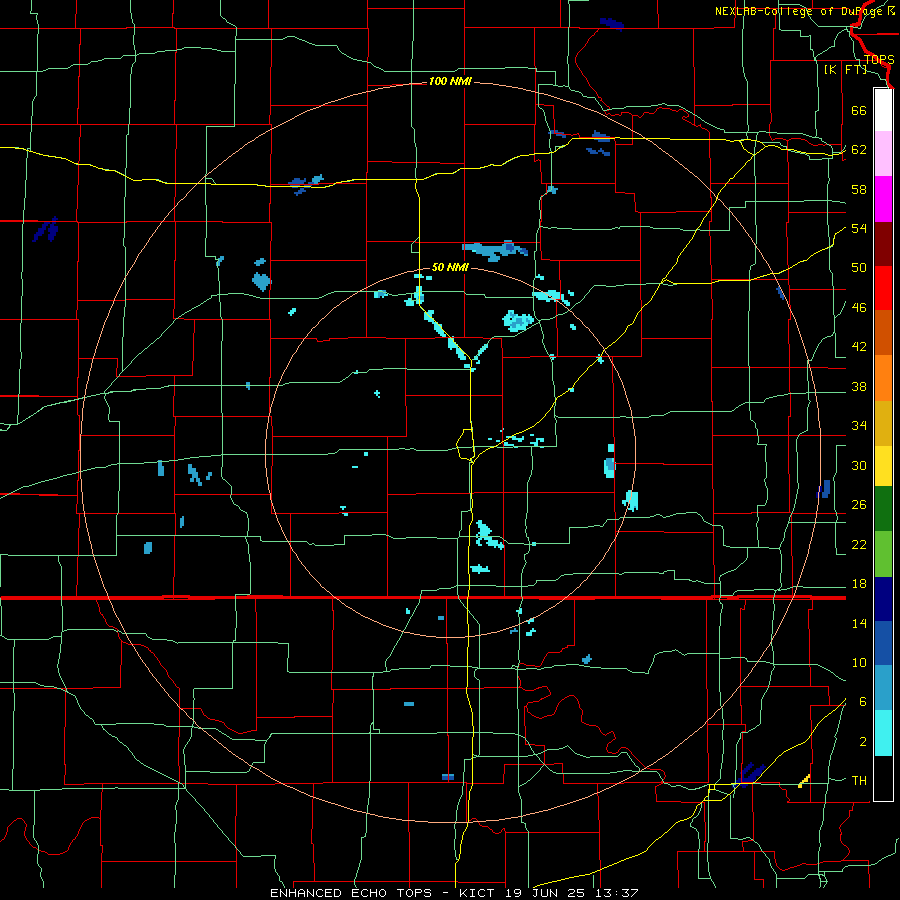Click legend value '6'
Viewport: 900px width, 900px height.
pyautogui.click(x=863, y=702)
